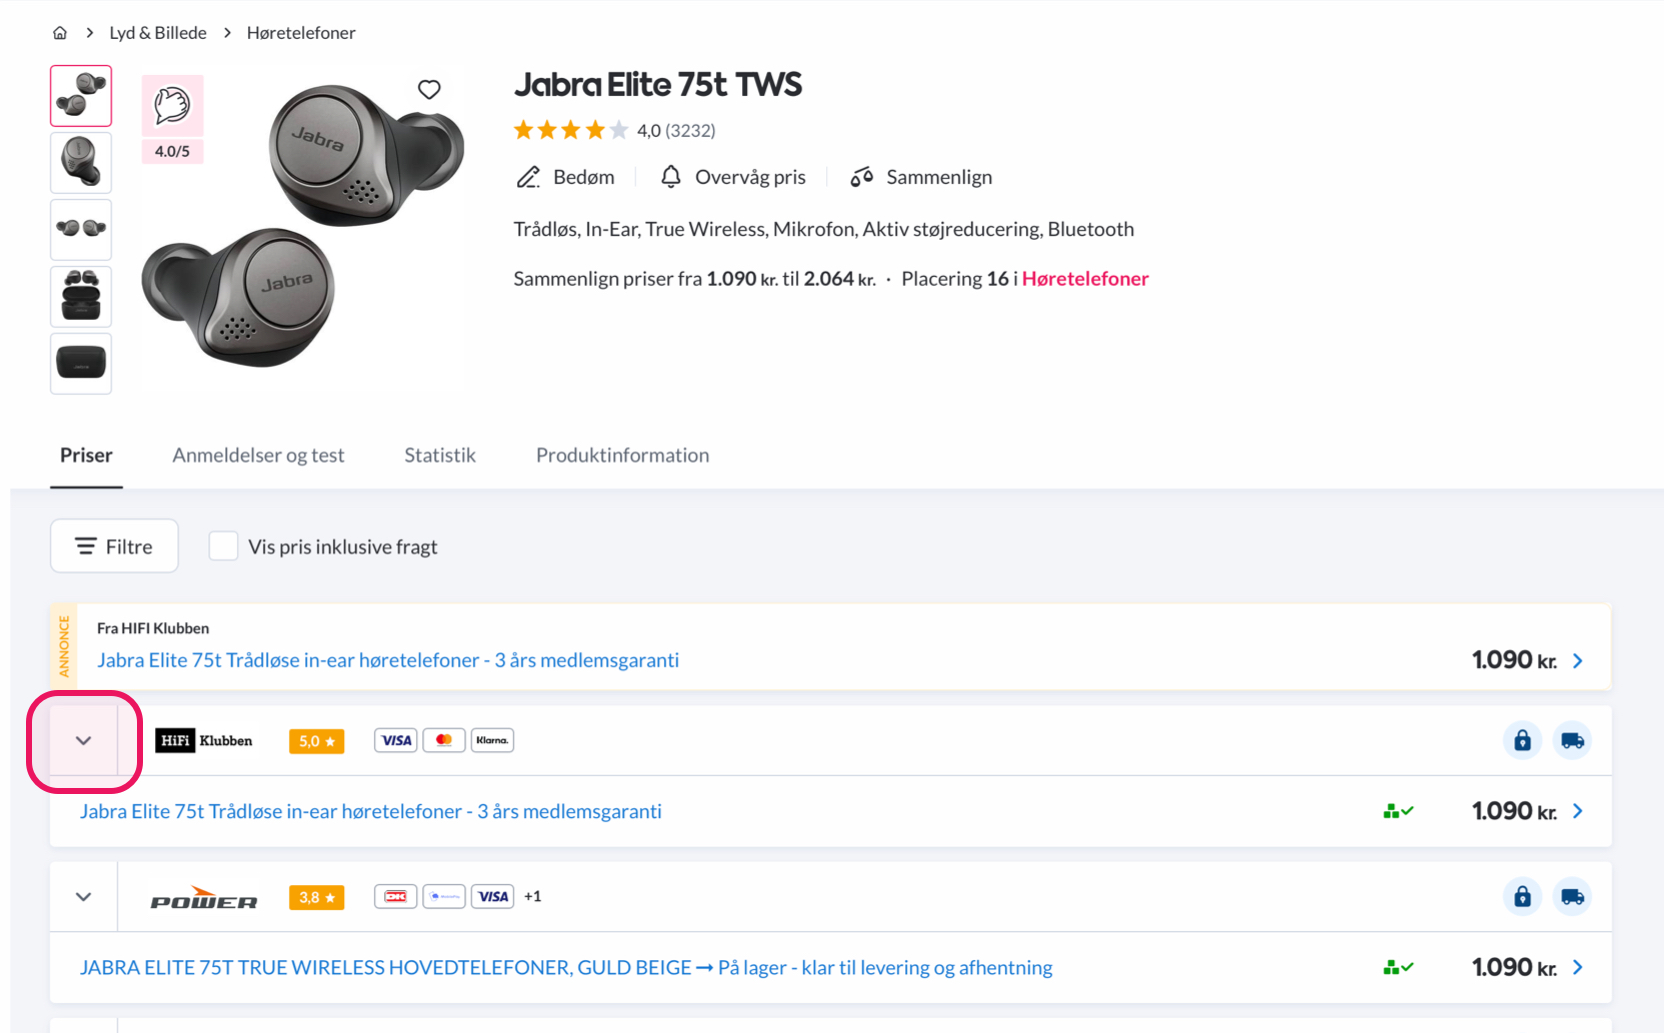Select first earbuds pair thumbnail

coord(81,96)
